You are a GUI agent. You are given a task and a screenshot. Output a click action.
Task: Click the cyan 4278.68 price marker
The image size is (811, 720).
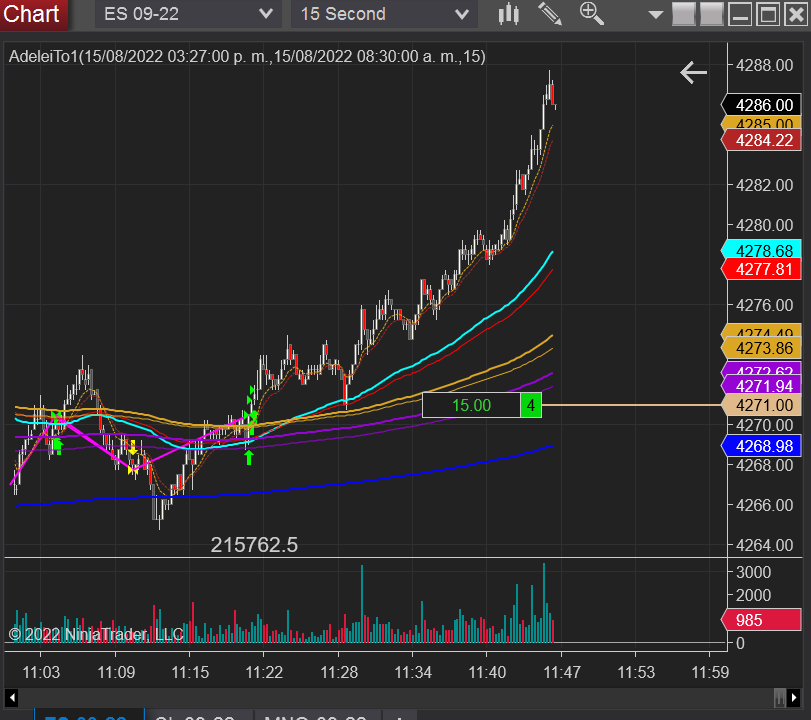(x=761, y=250)
